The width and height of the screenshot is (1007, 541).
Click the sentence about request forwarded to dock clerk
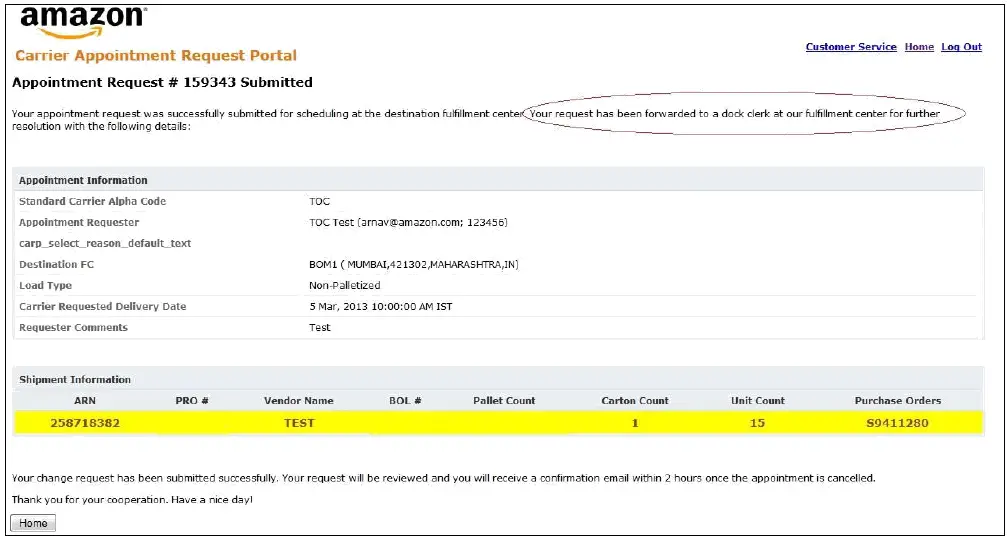coord(734,114)
